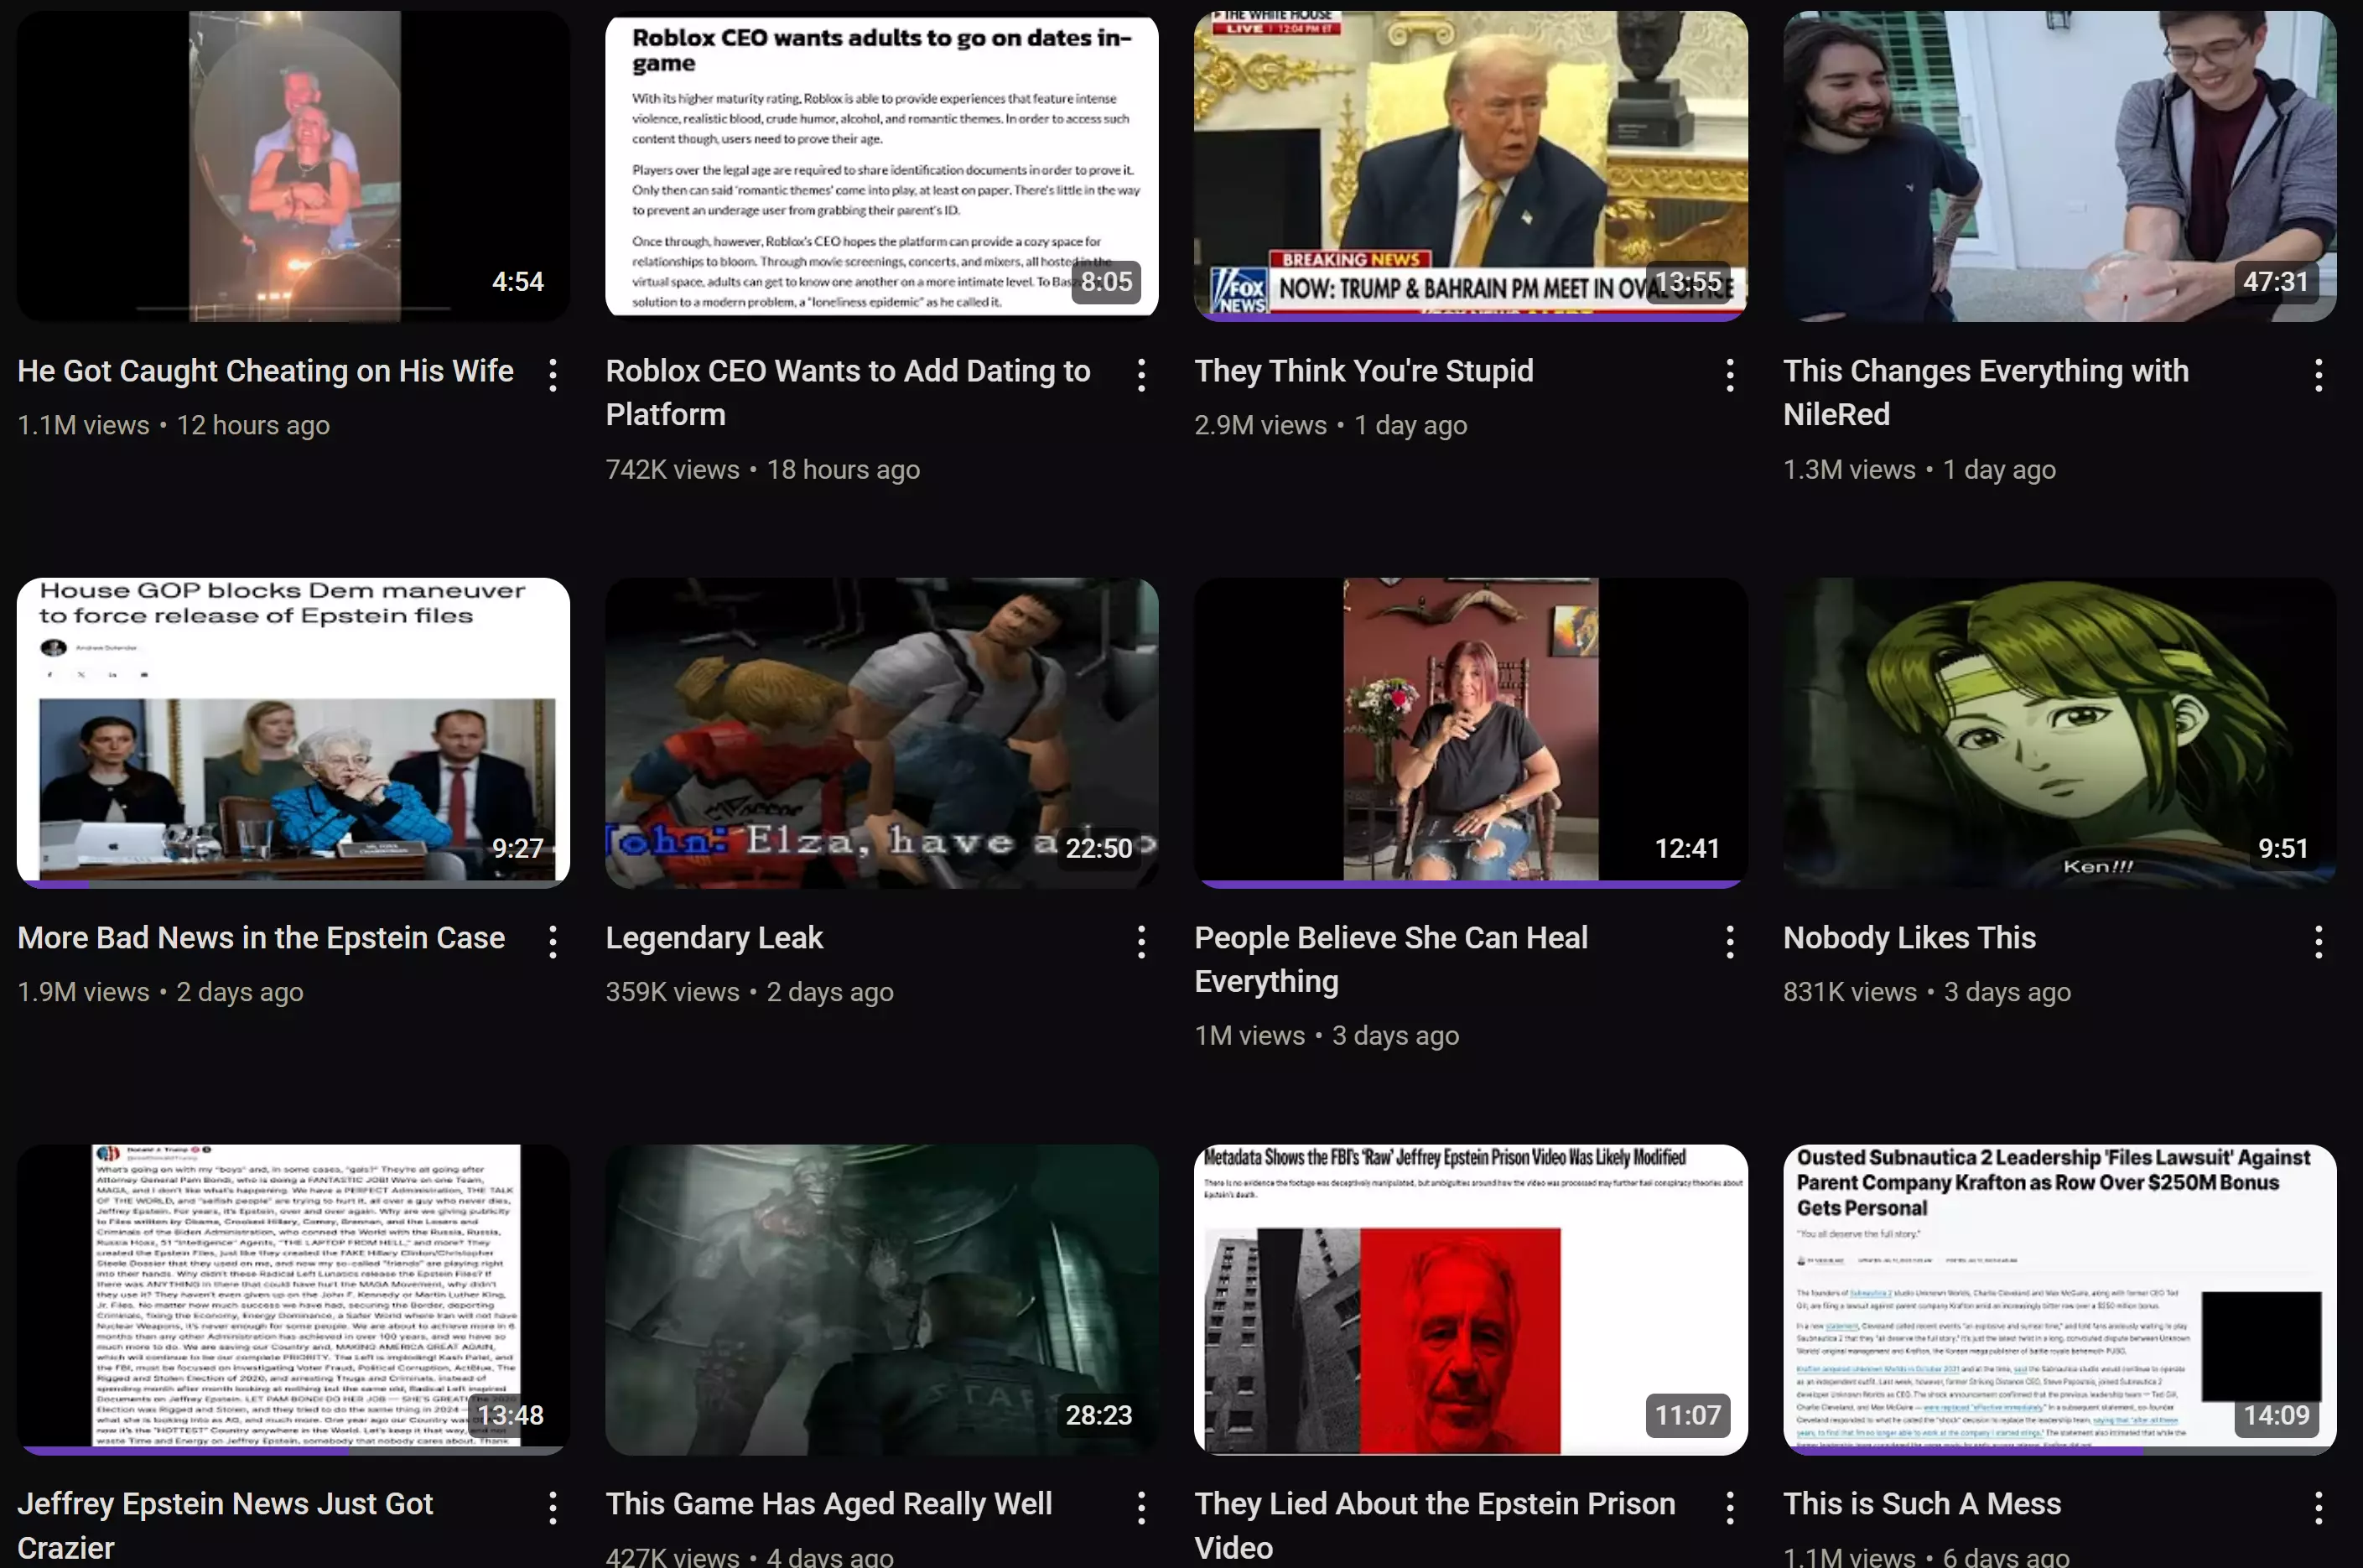
Task: Open three-dot menu for Legendary Leak
Action: 1141,941
